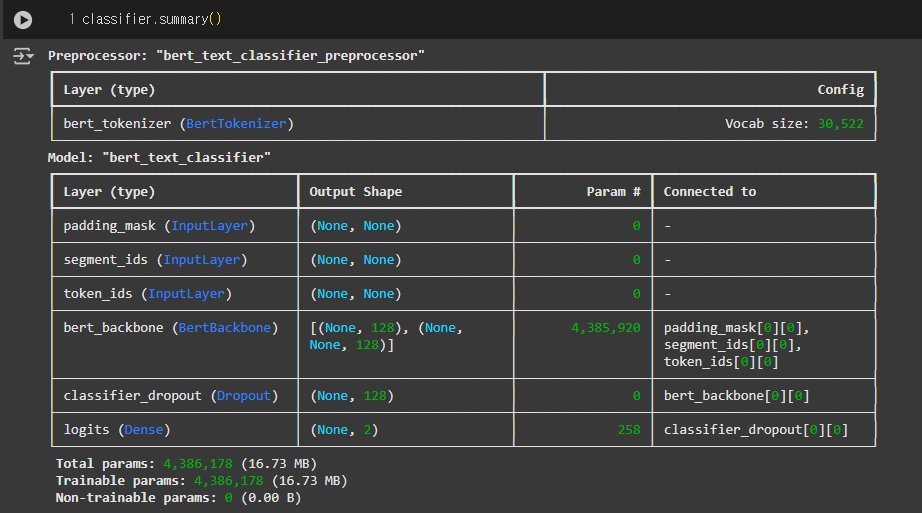
Task: Run the classifier.summary() cell
Action: tap(23, 20)
